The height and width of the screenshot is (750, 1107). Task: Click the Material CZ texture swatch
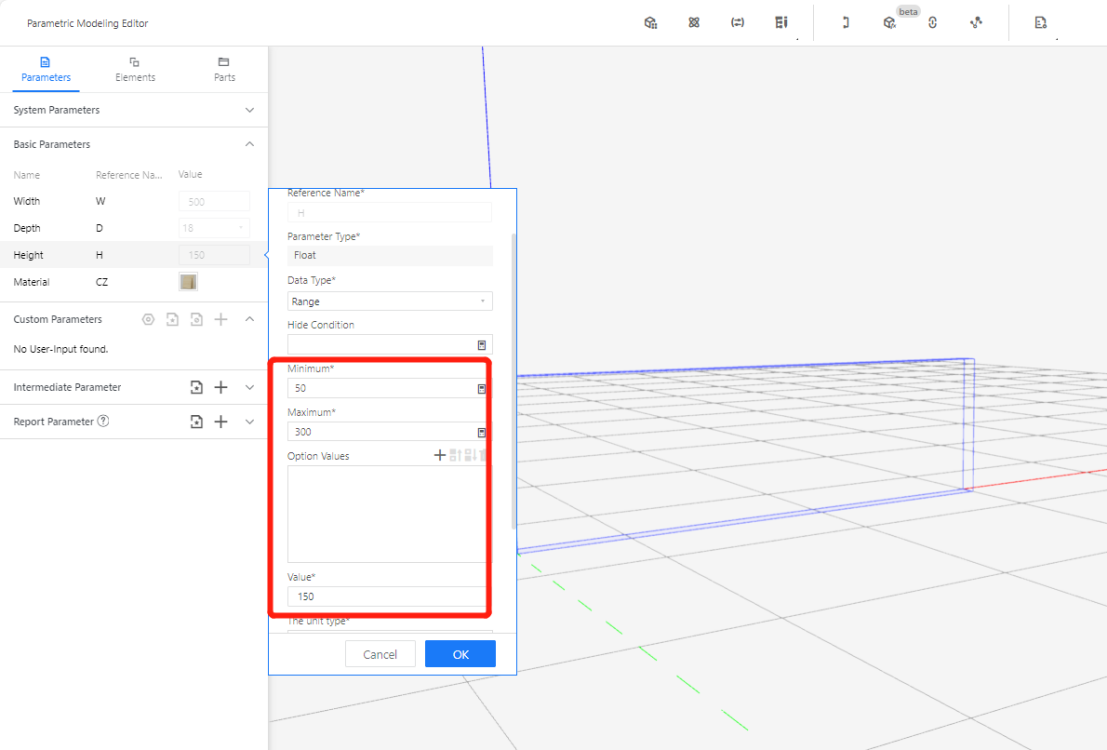point(188,282)
